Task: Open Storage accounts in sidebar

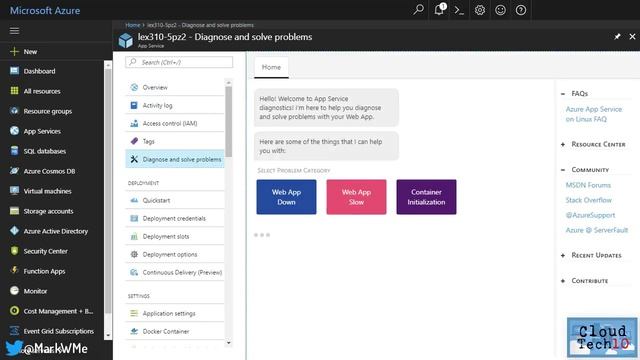Action: pos(48,211)
